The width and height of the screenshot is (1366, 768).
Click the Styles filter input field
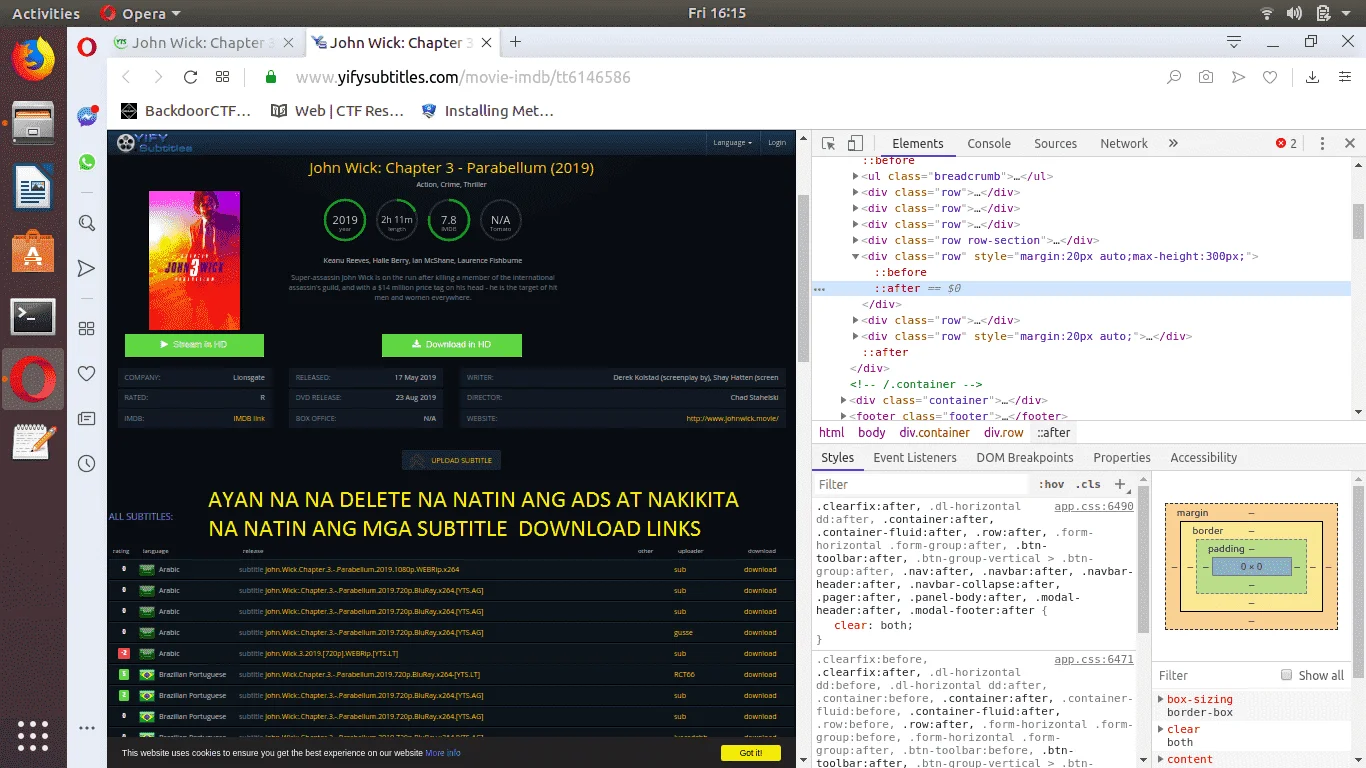click(920, 484)
